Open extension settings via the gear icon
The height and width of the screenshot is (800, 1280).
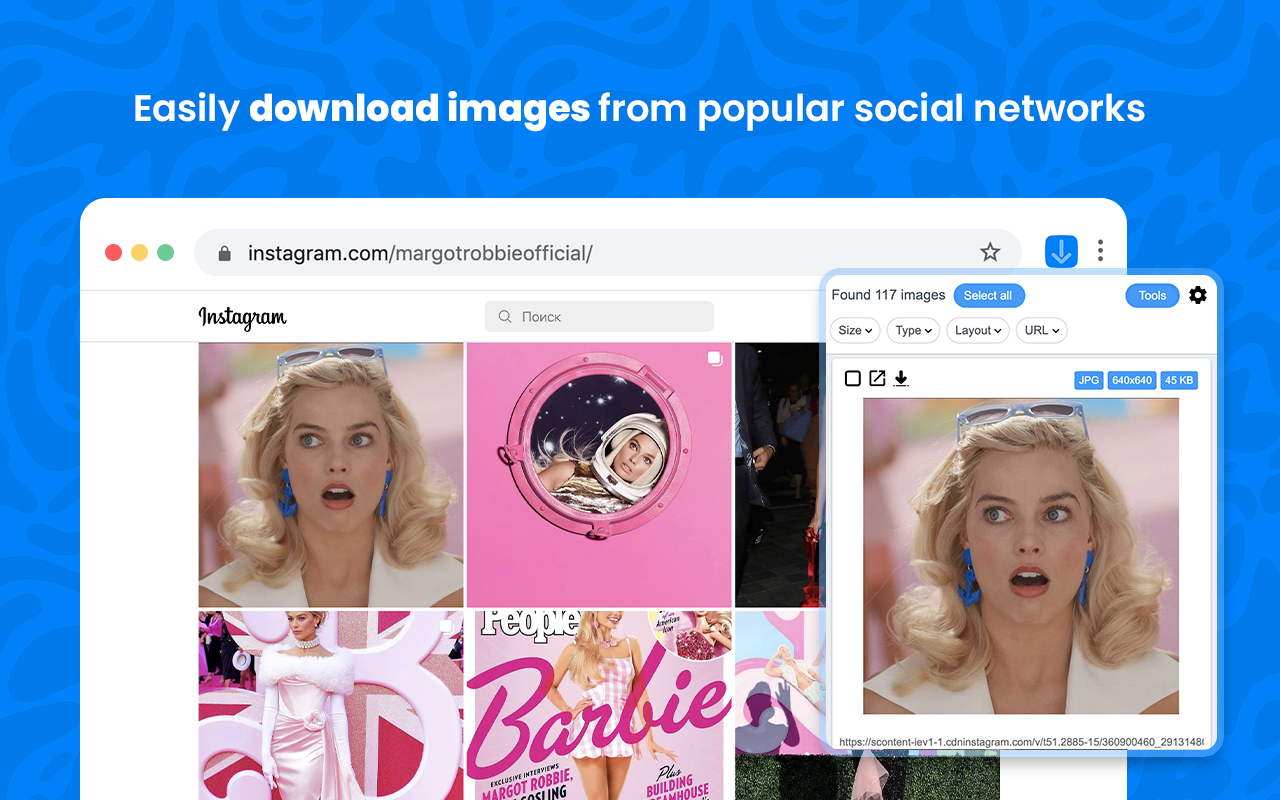point(1197,295)
